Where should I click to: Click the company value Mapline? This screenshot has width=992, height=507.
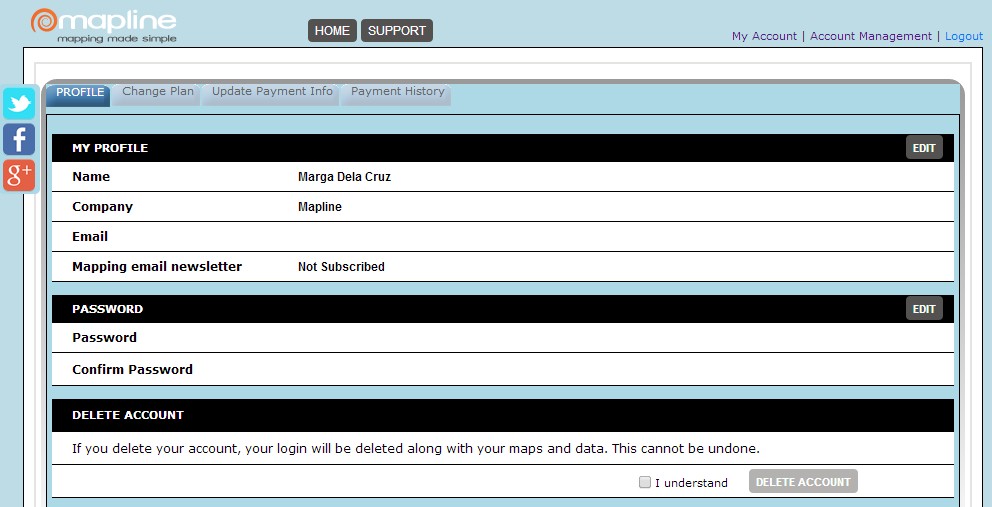pos(319,207)
